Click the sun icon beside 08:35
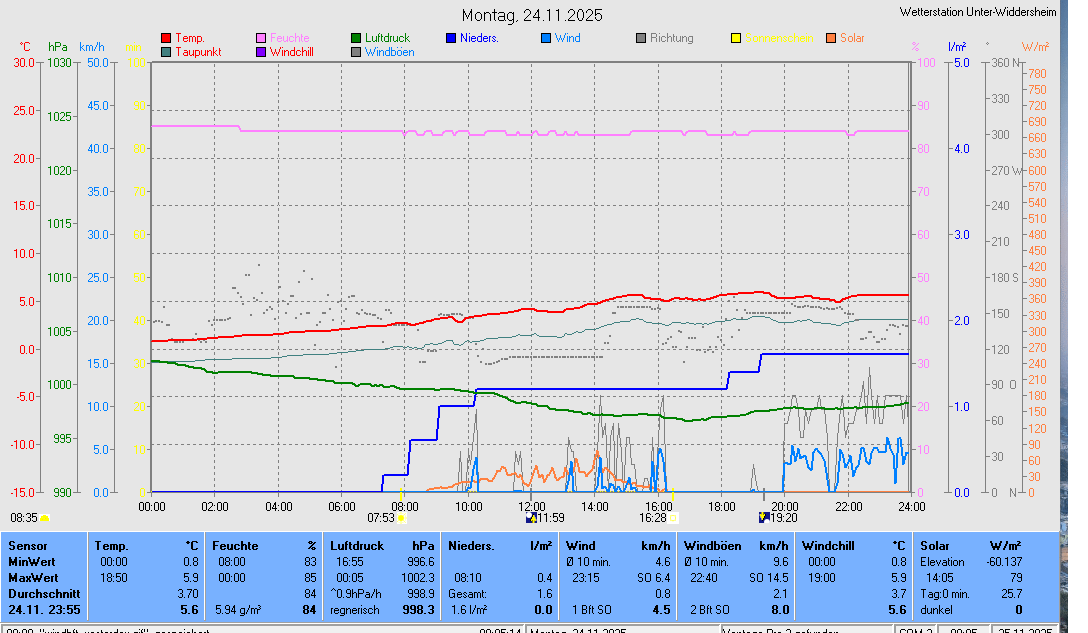Viewport: 1088px width, 633px height. (x=45, y=518)
